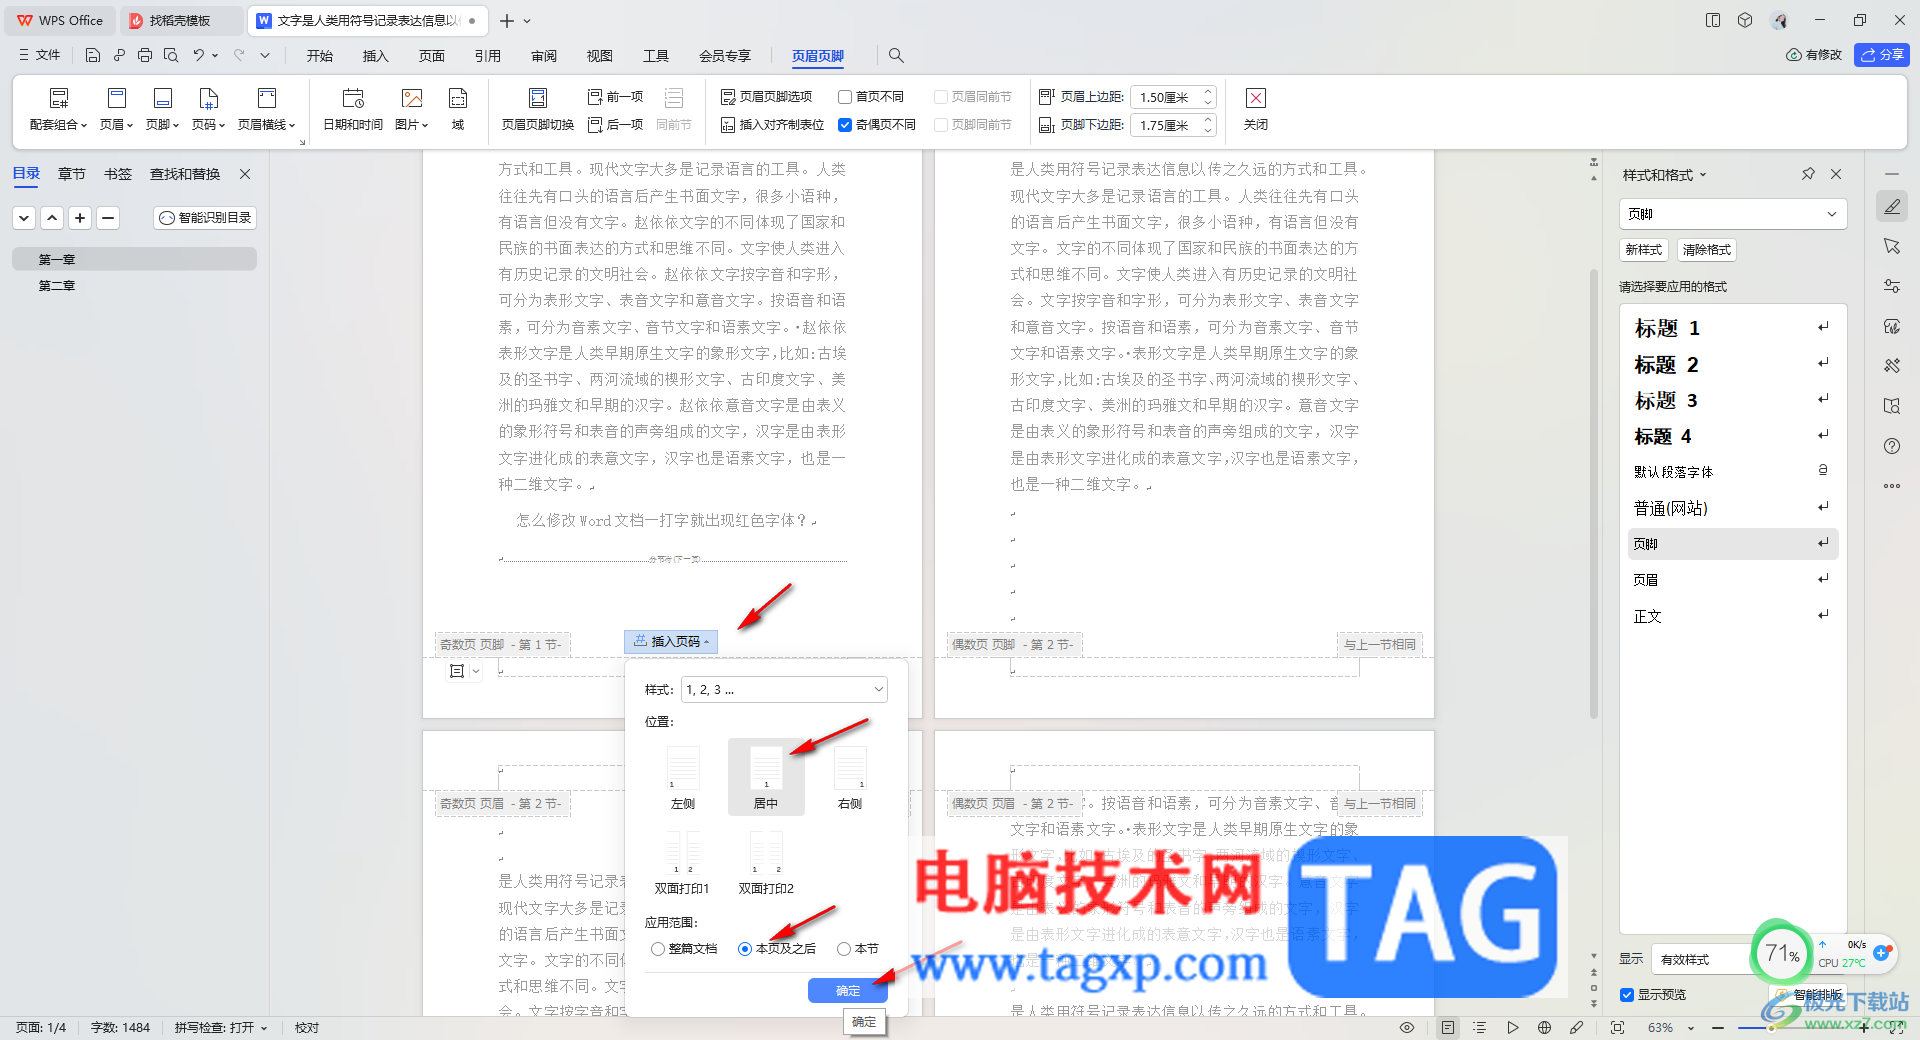Click the remove heading minus icon
Screen dimensions: 1920x1040
click(x=108, y=217)
